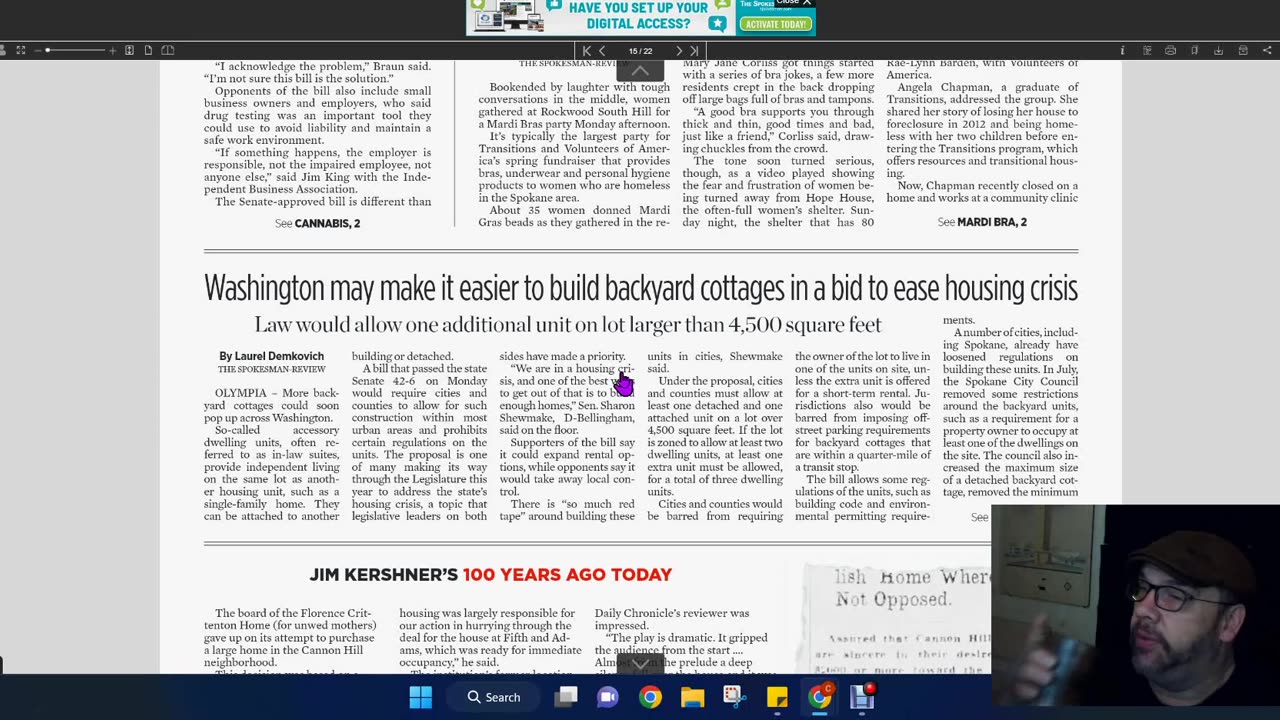
Task: Switch to two-page spread view
Action: pos(168,50)
